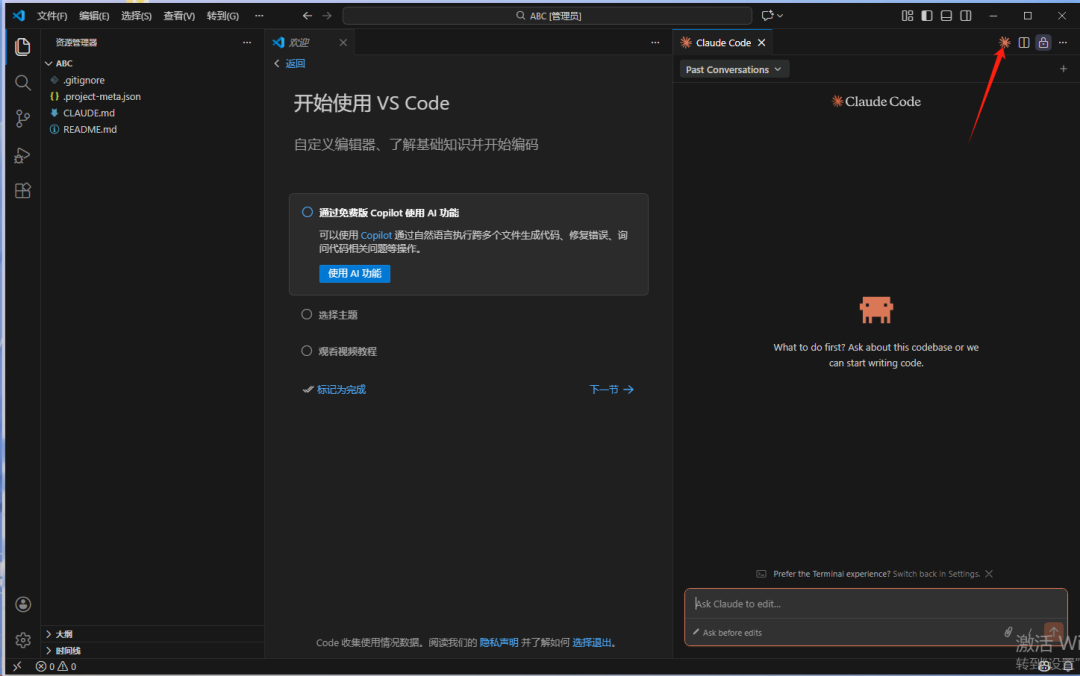This screenshot has height=676, width=1080.
Task: Click the 下一节 next section link
Action: [x=611, y=389]
